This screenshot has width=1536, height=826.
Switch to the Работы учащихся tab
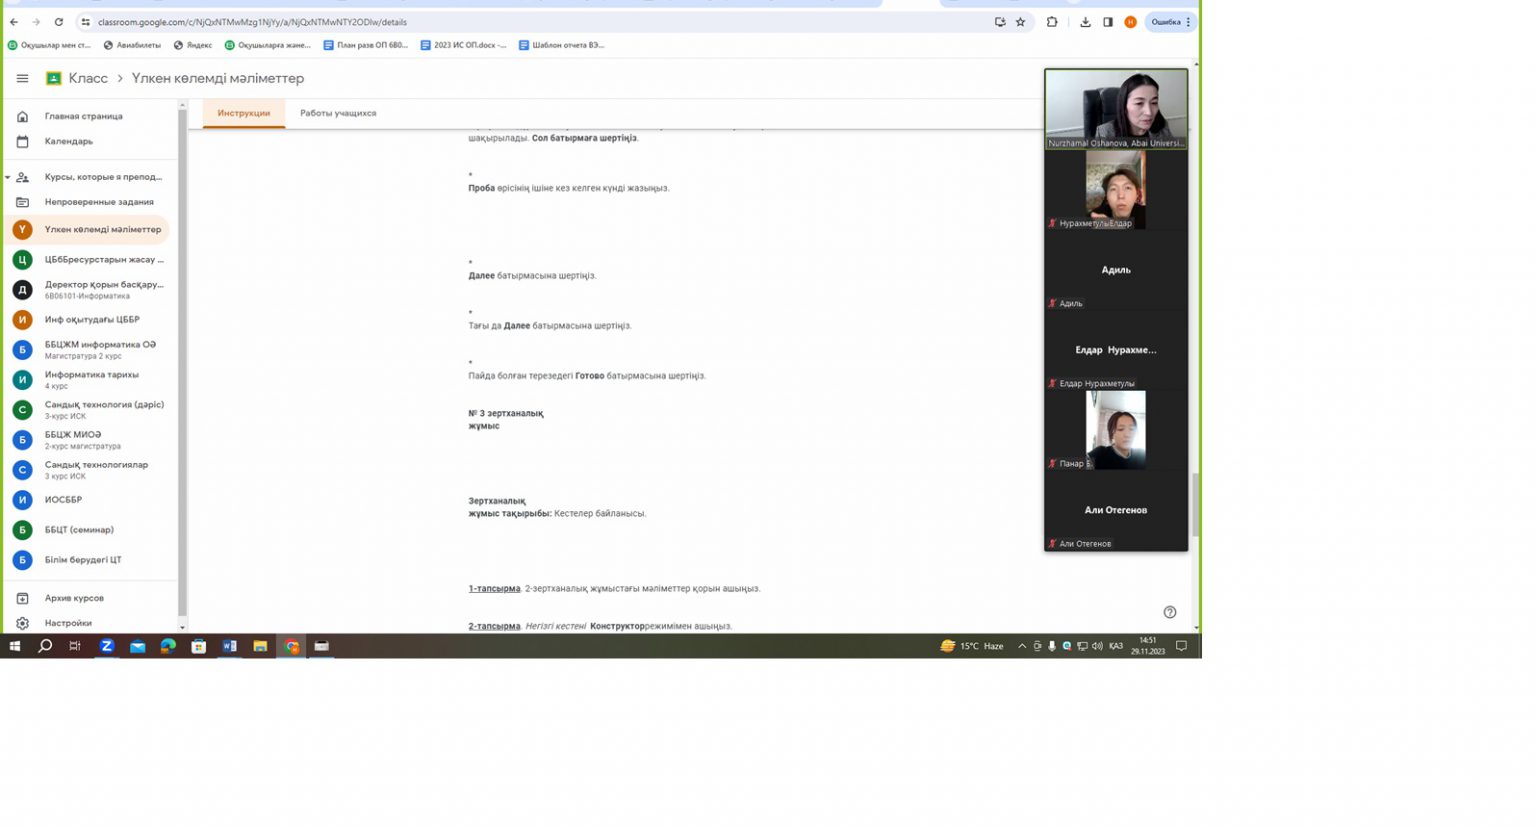tap(338, 113)
